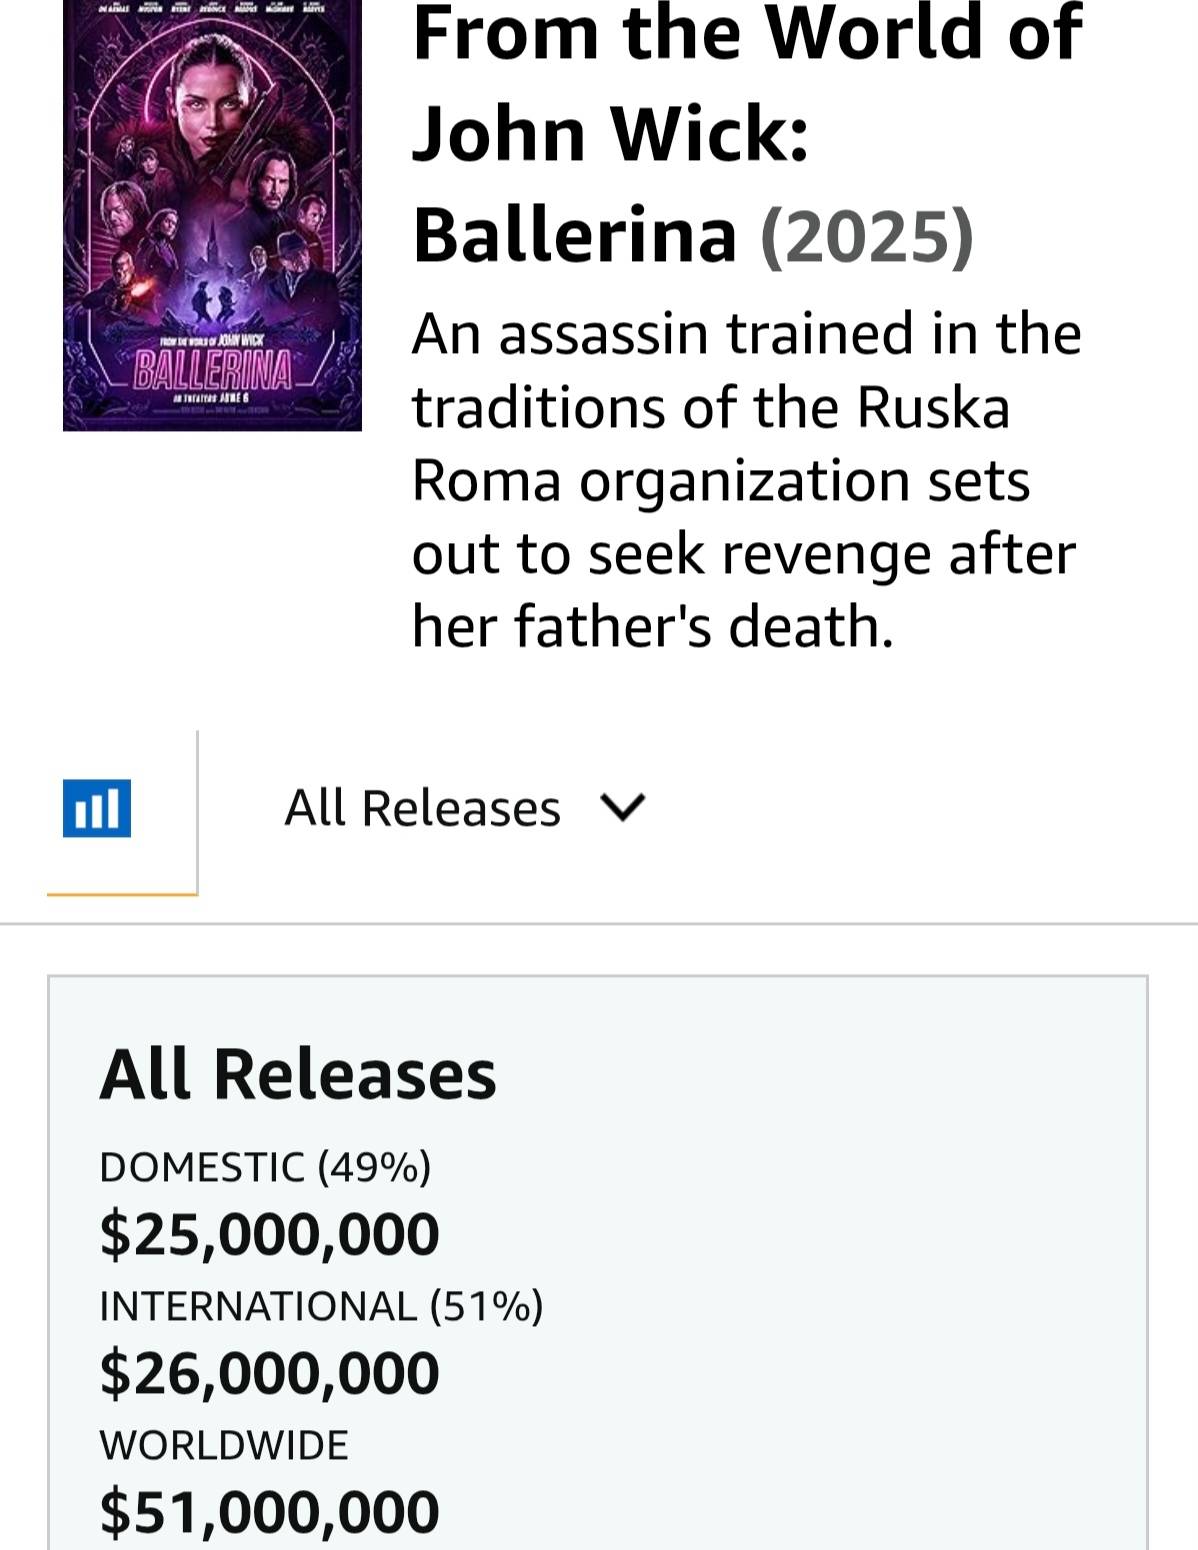
Task: Open the INTERNATIONAL (51%) label
Action: pyautogui.click(x=321, y=1306)
